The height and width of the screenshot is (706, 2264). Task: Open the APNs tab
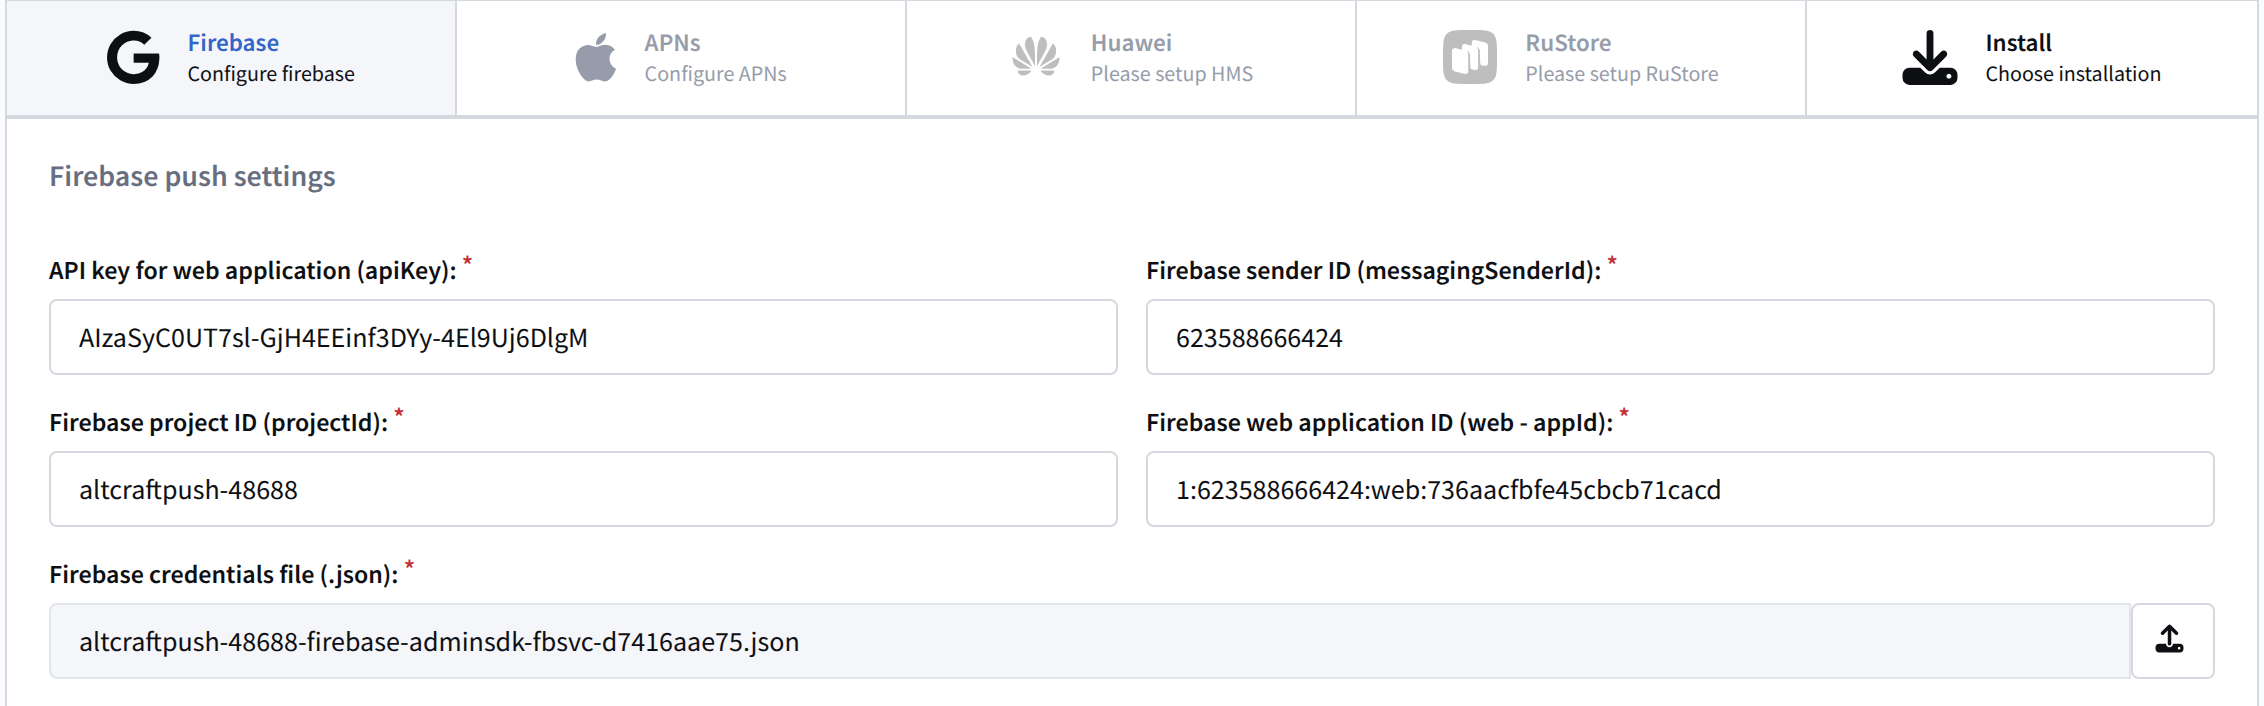pos(681,58)
